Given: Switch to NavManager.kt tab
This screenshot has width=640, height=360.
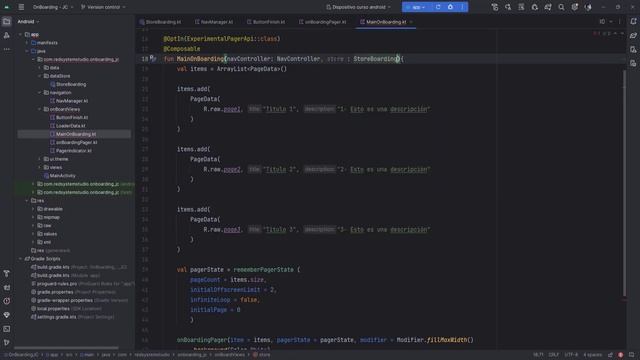Looking at the screenshot, I should [x=214, y=22].
